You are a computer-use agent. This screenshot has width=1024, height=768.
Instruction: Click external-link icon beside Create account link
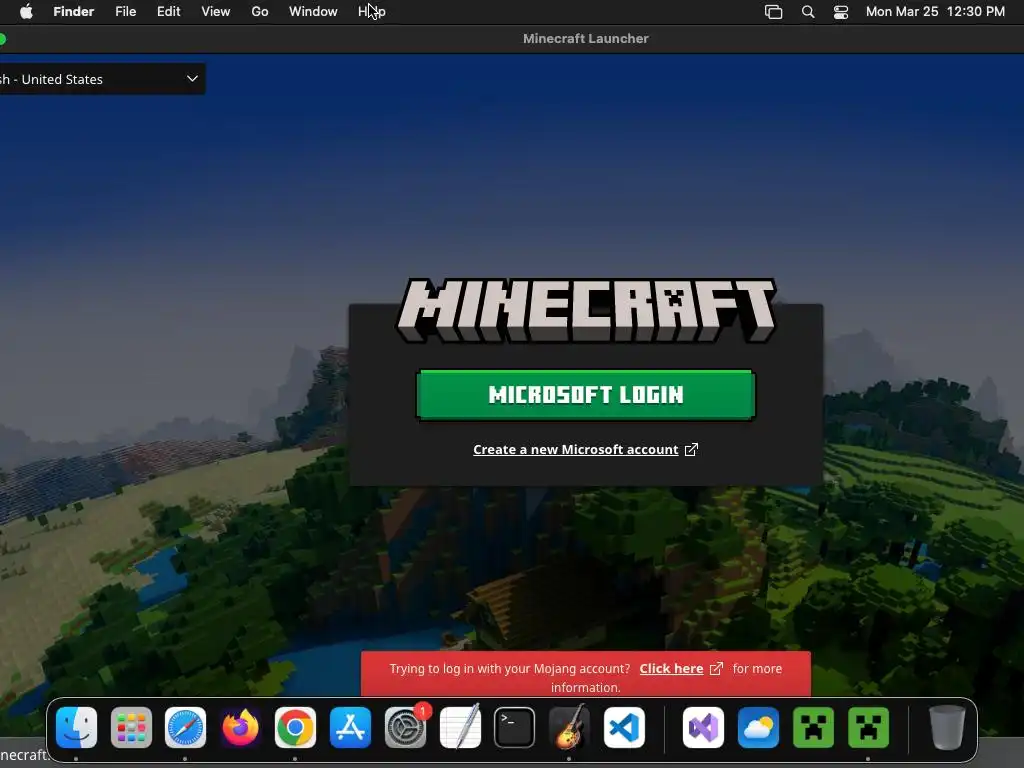tap(691, 449)
